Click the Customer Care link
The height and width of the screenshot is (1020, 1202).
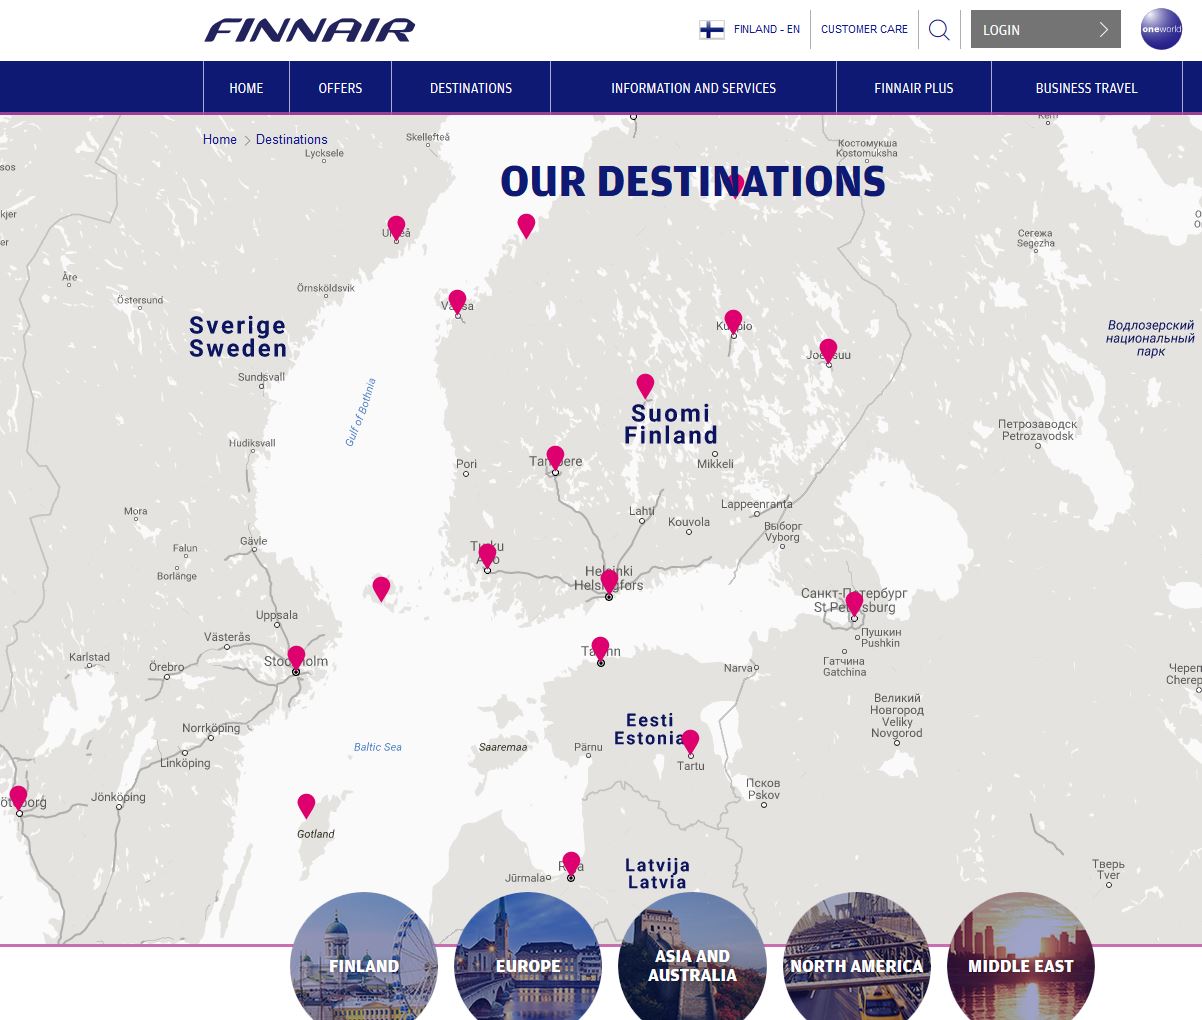click(x=864, y=30)
